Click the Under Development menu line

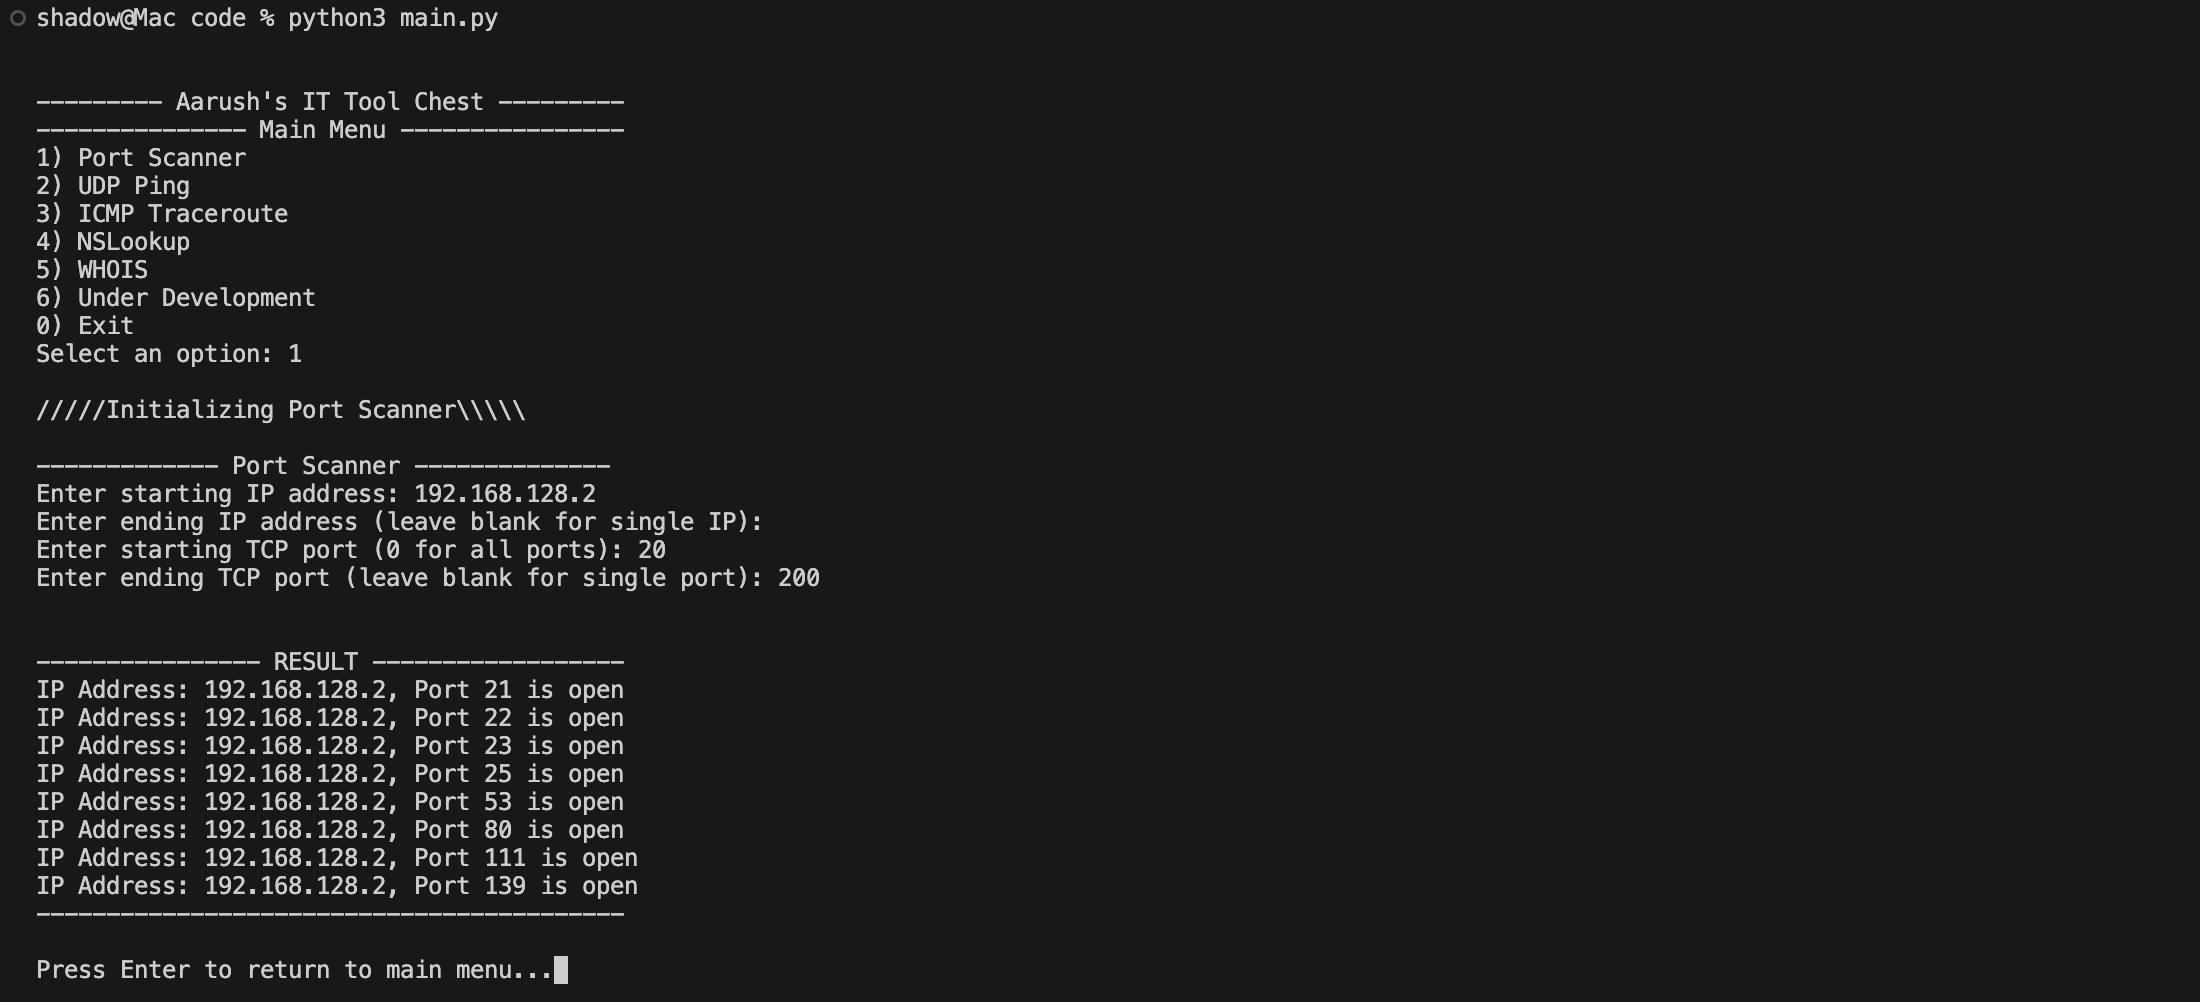tap(176, 298)
